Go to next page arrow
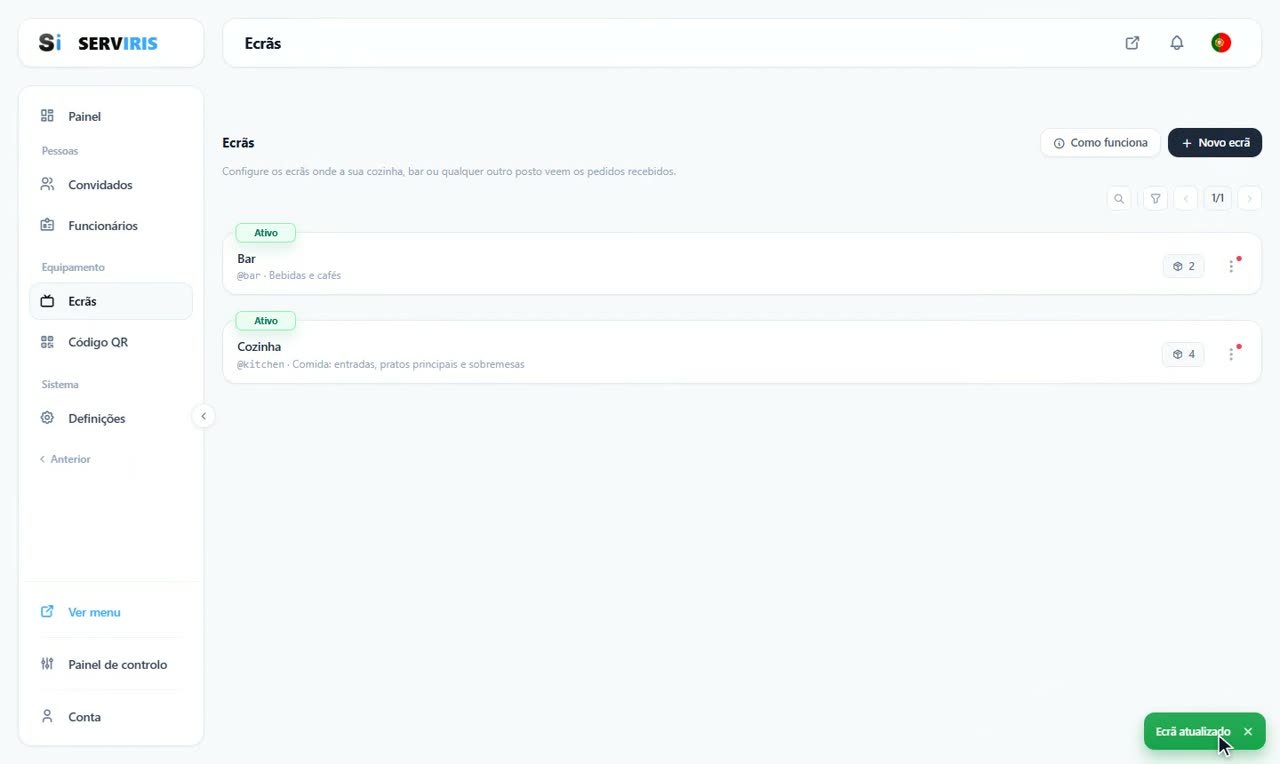Screen dimensions: 1280x764 click(1249, 198)
